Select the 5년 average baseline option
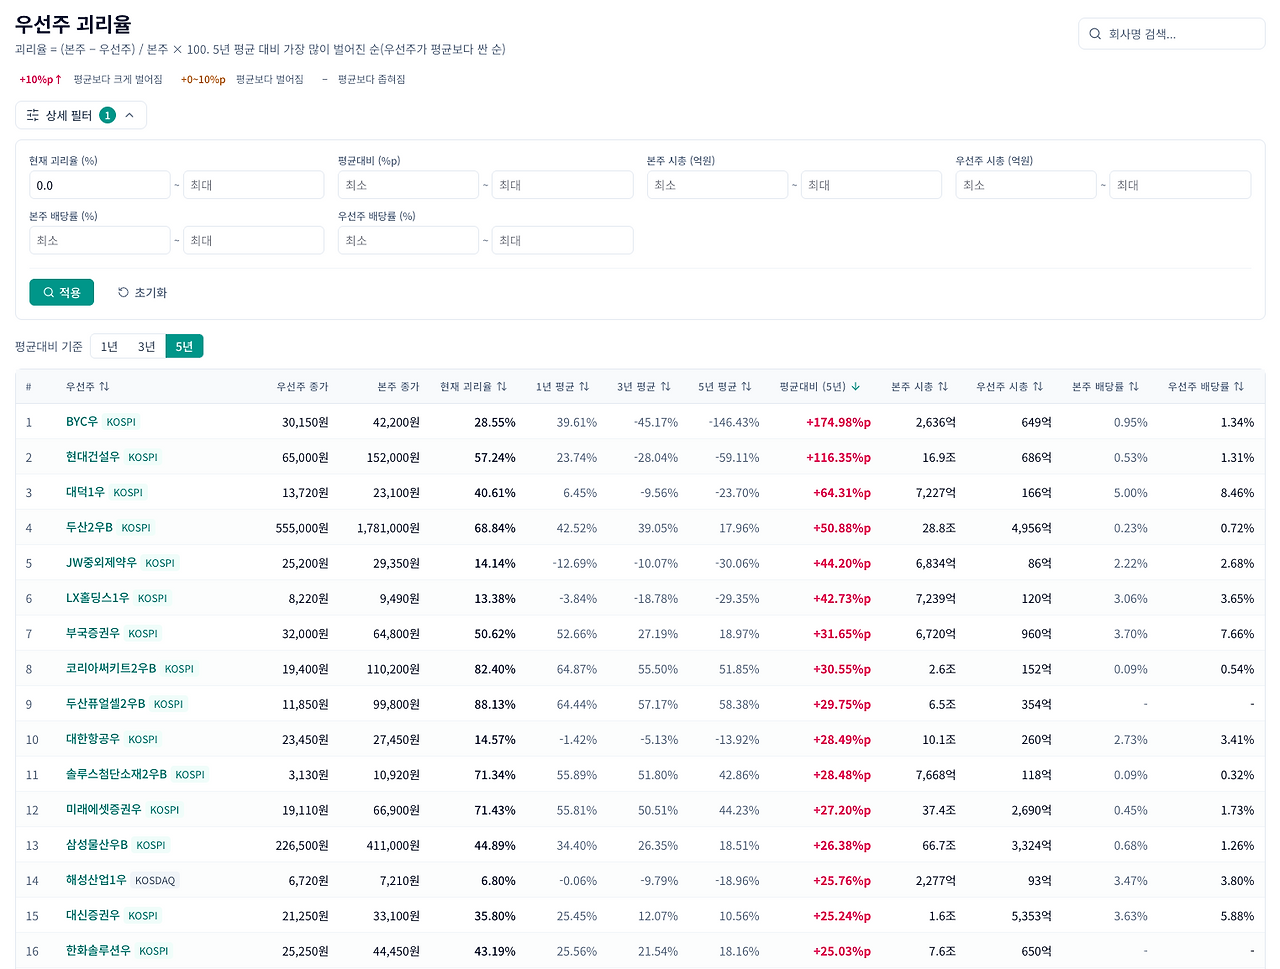 tap(184, 346)
